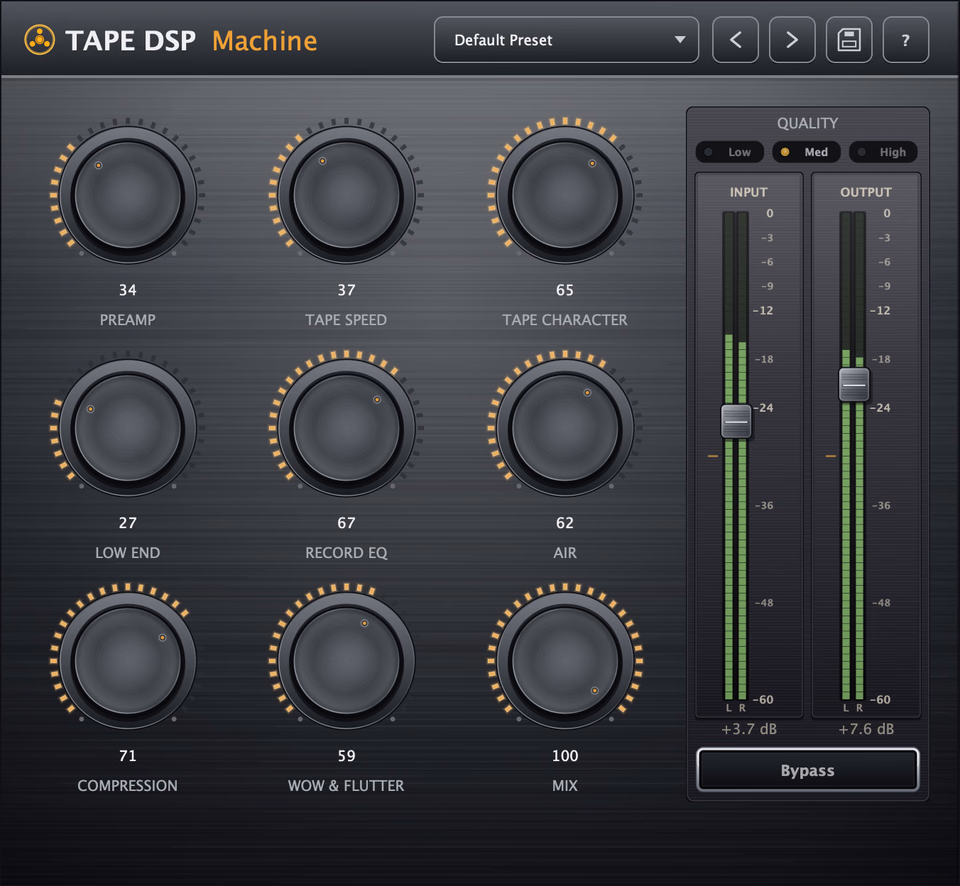Save preset with the floppy disk icon
The width and height of the screenshot is (960, 886).
849,40
